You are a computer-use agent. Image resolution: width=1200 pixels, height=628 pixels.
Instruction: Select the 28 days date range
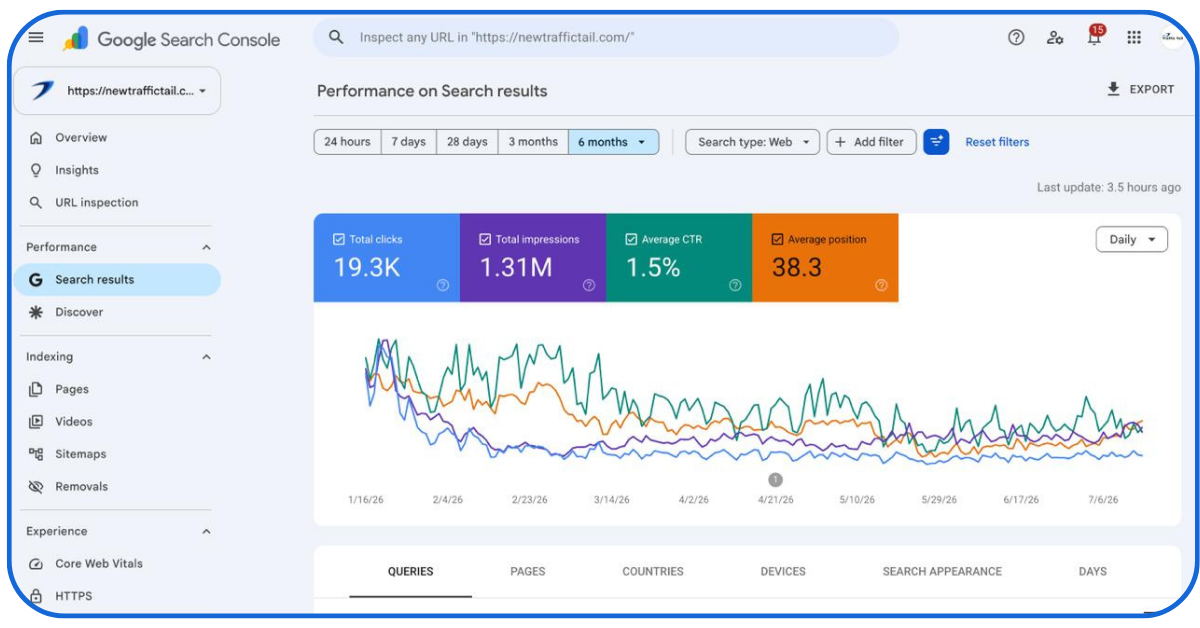pos(467,142)
